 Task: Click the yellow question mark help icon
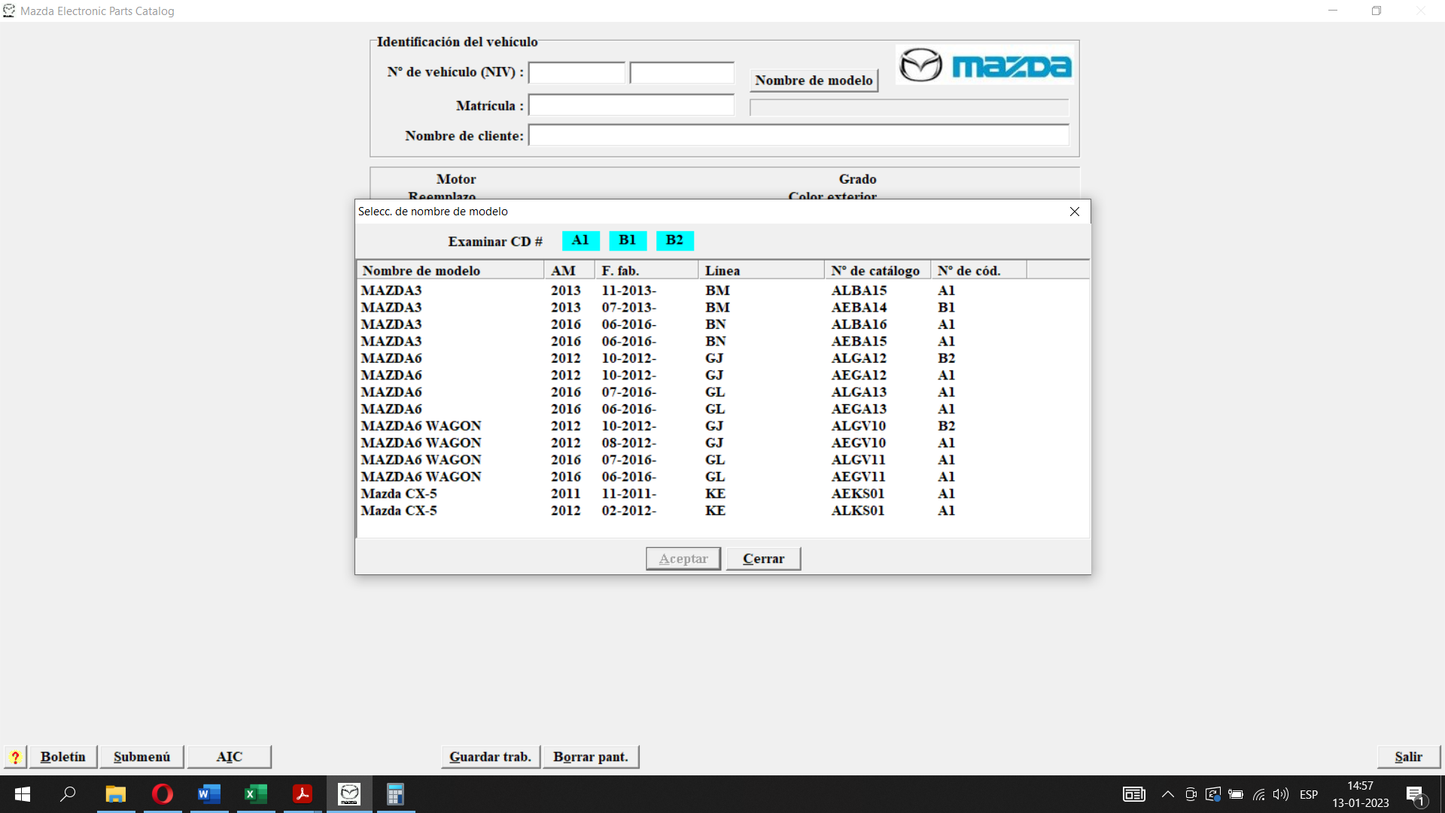pos(15,757)
